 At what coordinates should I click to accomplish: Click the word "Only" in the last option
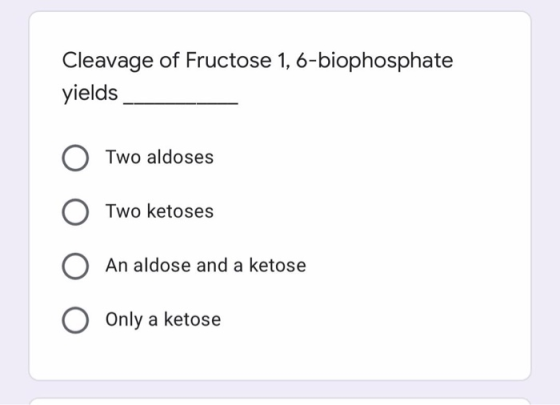[x=124, y=320]
